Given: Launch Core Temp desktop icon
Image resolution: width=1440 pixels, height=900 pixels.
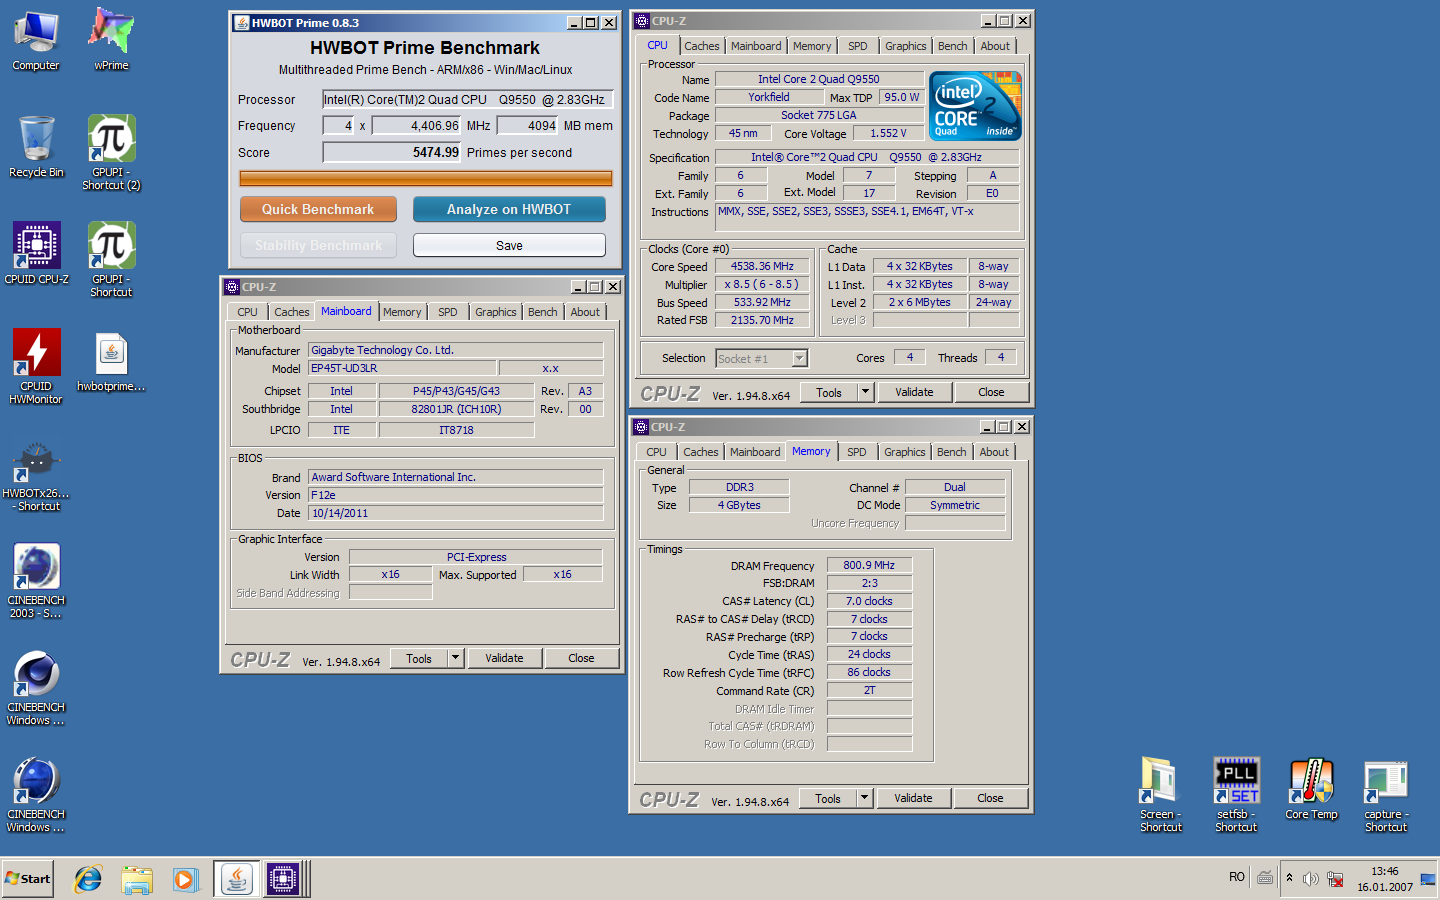Looking at the screenshot, I should click(x=1311, y=788).
